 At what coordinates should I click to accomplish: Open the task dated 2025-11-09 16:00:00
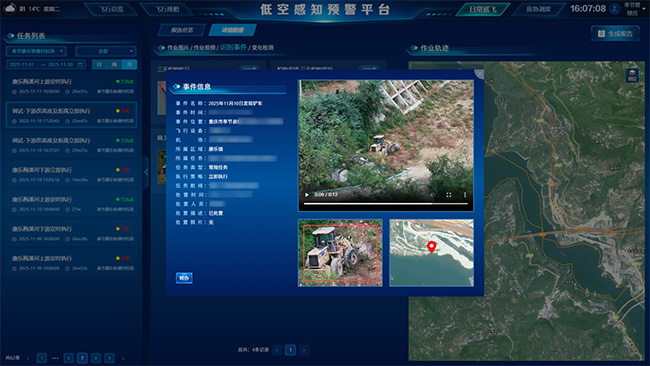[x=72, y=233]
